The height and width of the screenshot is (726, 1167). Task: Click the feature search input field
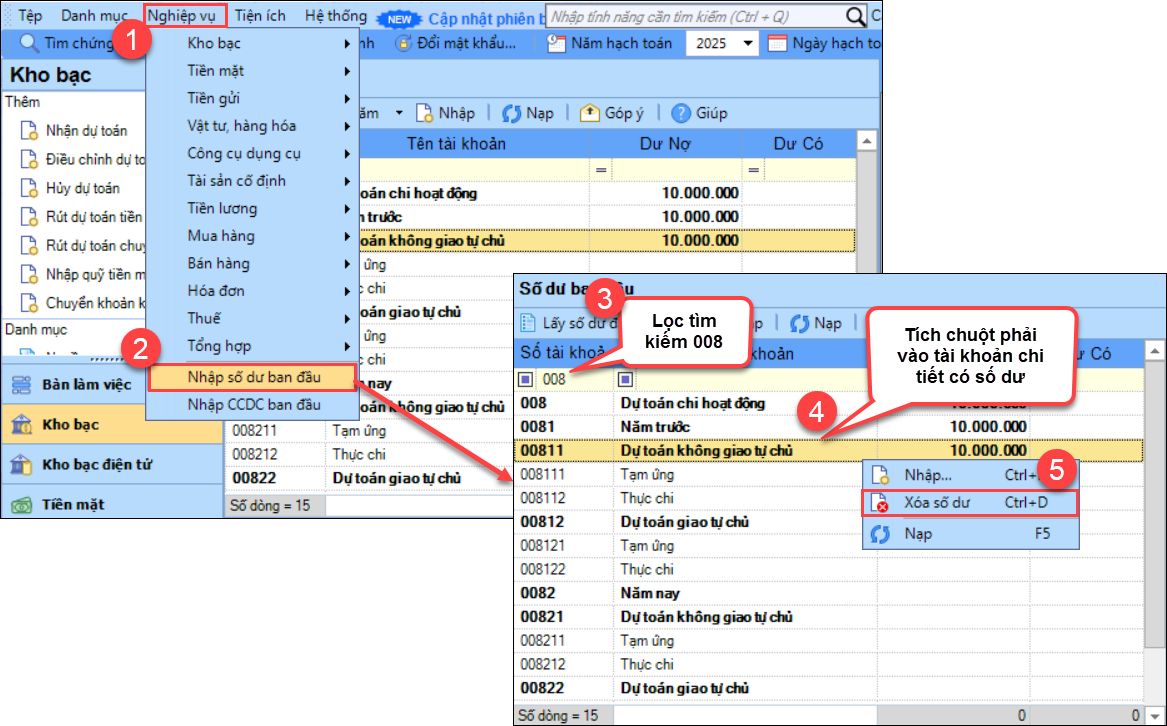tap(695, 17)
